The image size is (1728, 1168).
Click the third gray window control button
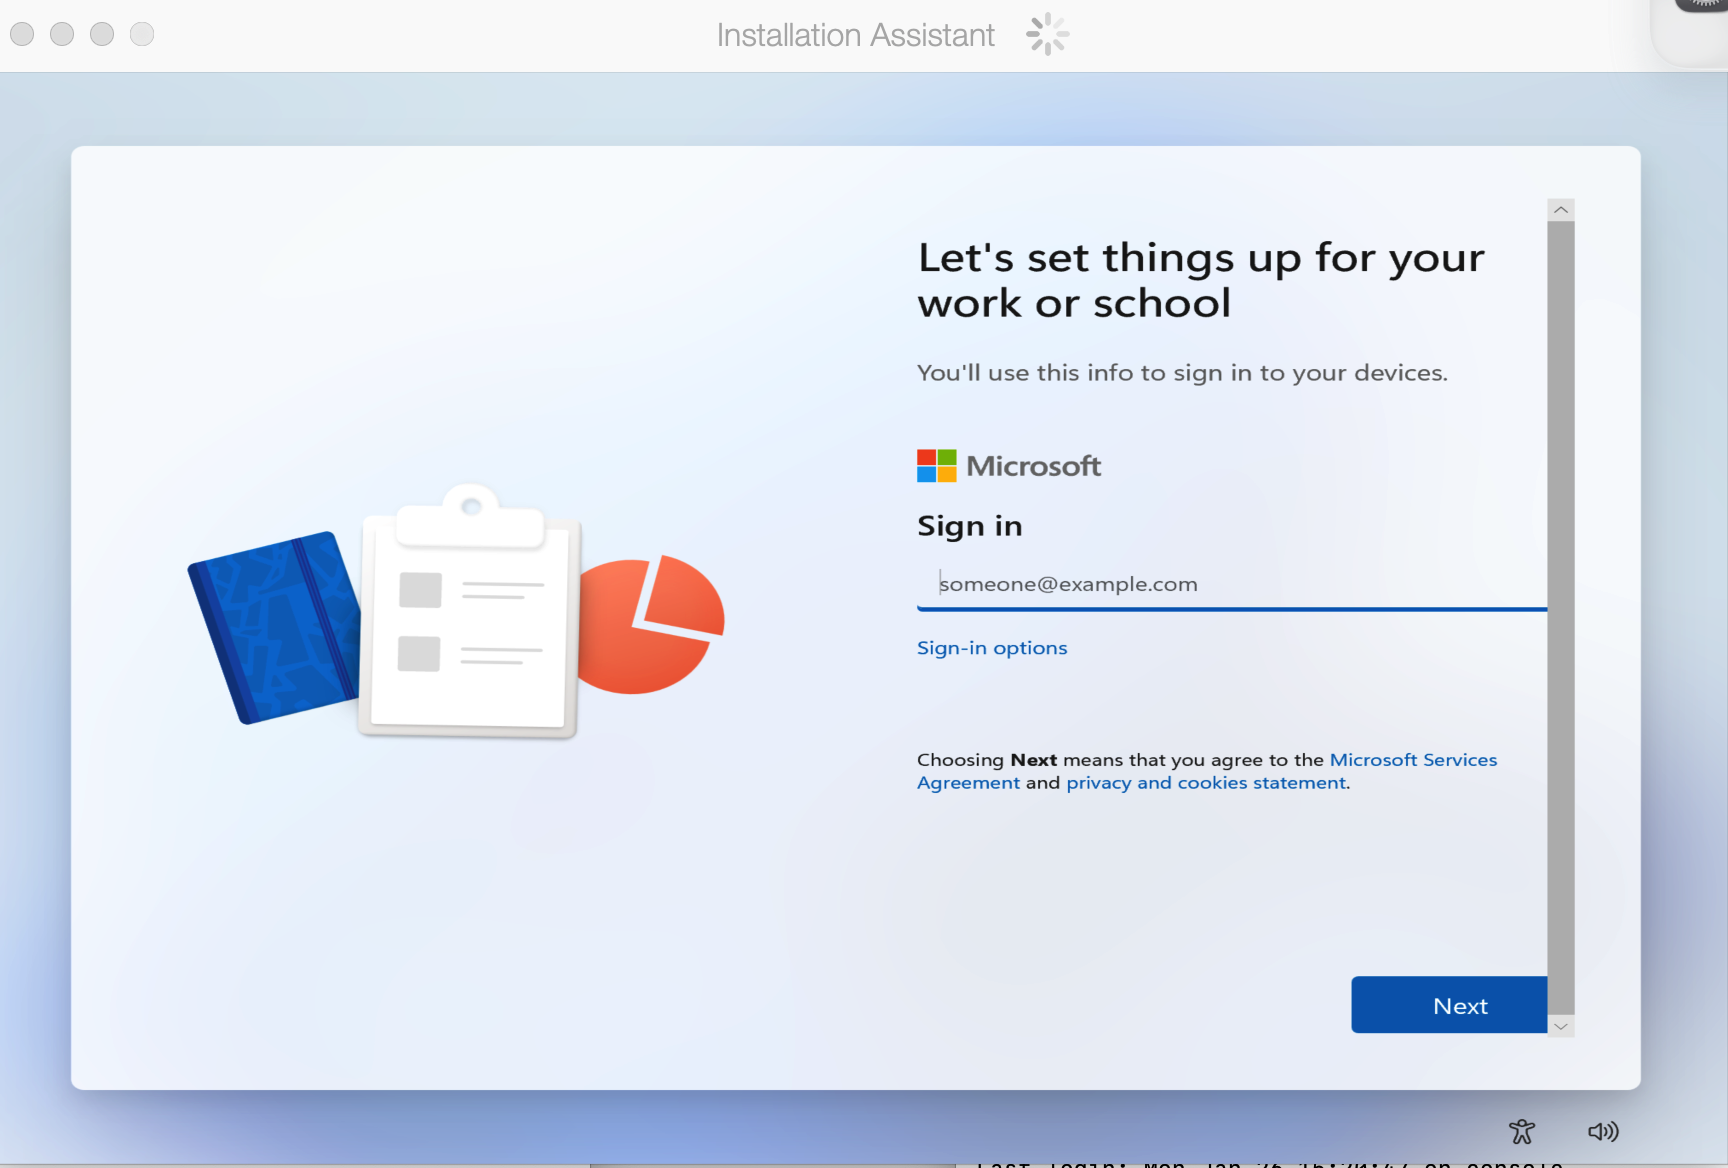click(102, 34)
